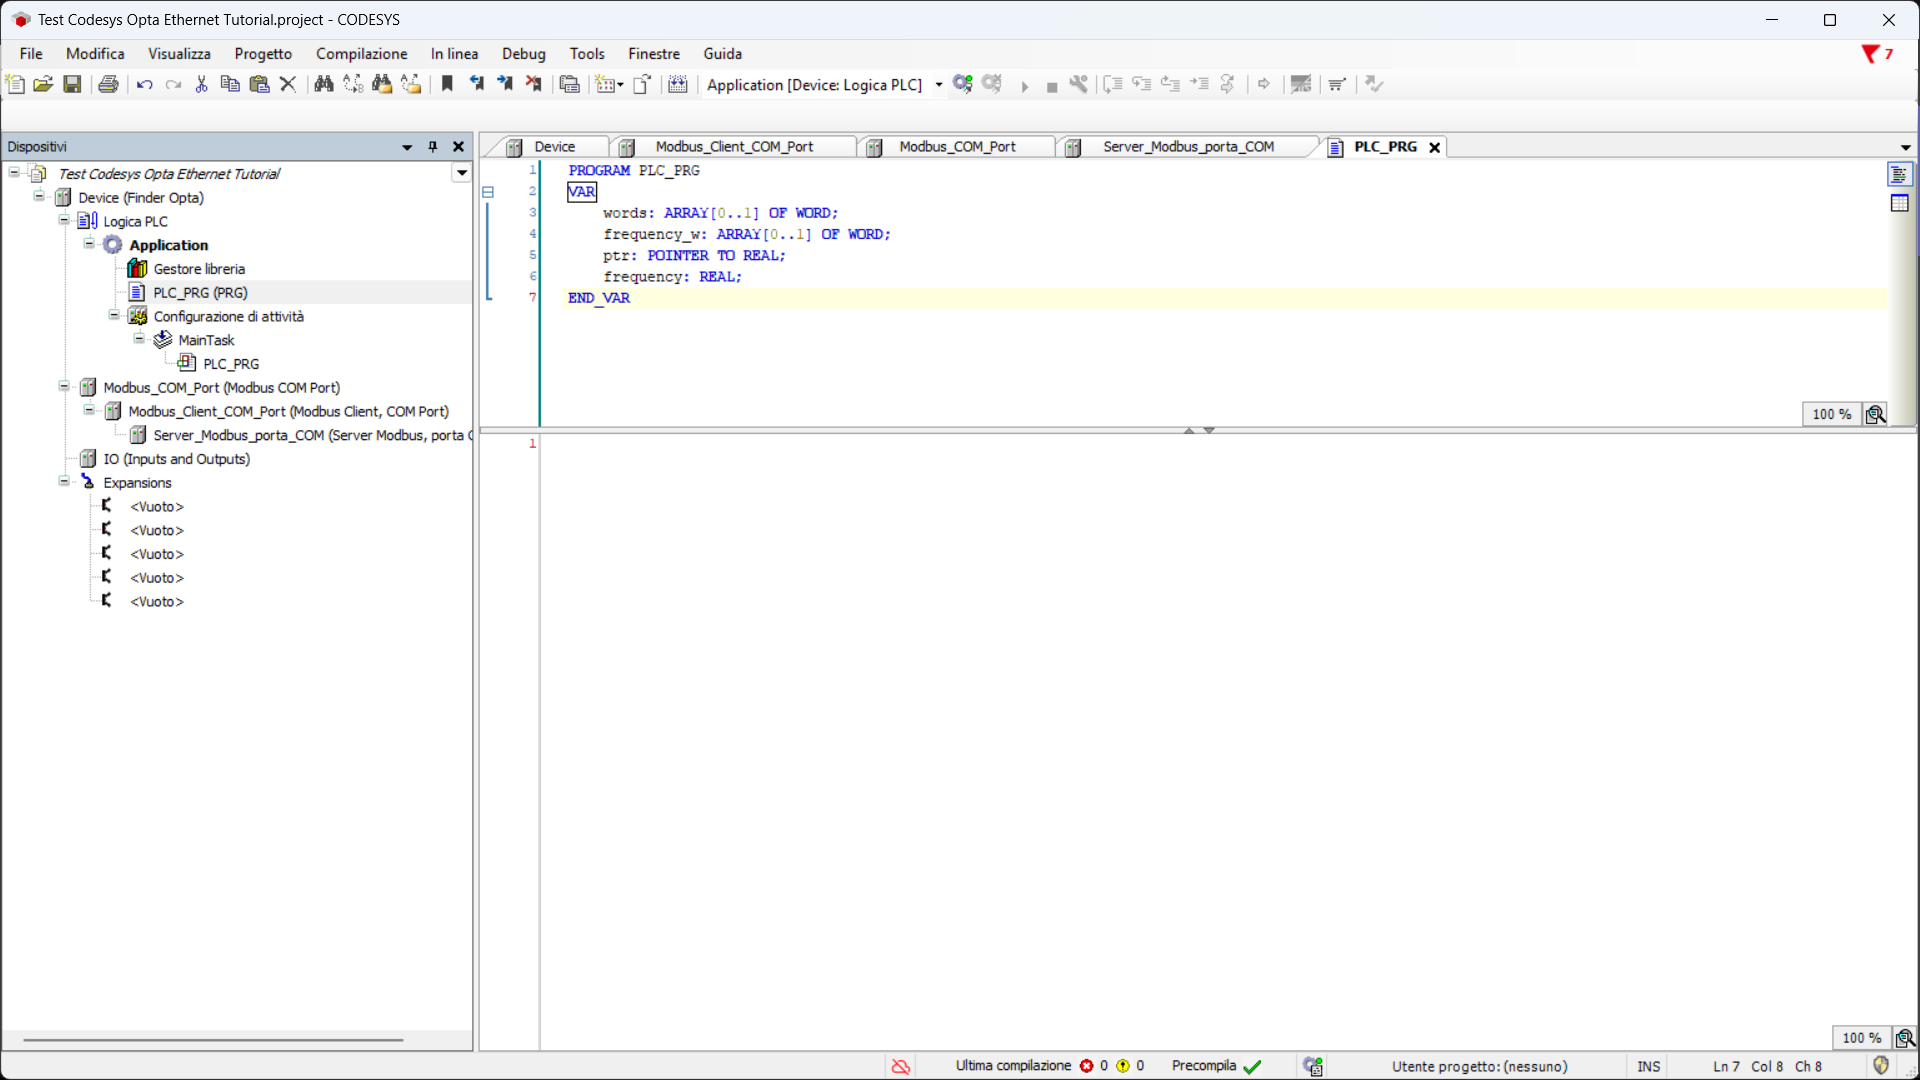Viewport: 1920px width, 1080px height.
Task: Switch to the Modbus_COM_Port tab
Action: coord(956,147)
